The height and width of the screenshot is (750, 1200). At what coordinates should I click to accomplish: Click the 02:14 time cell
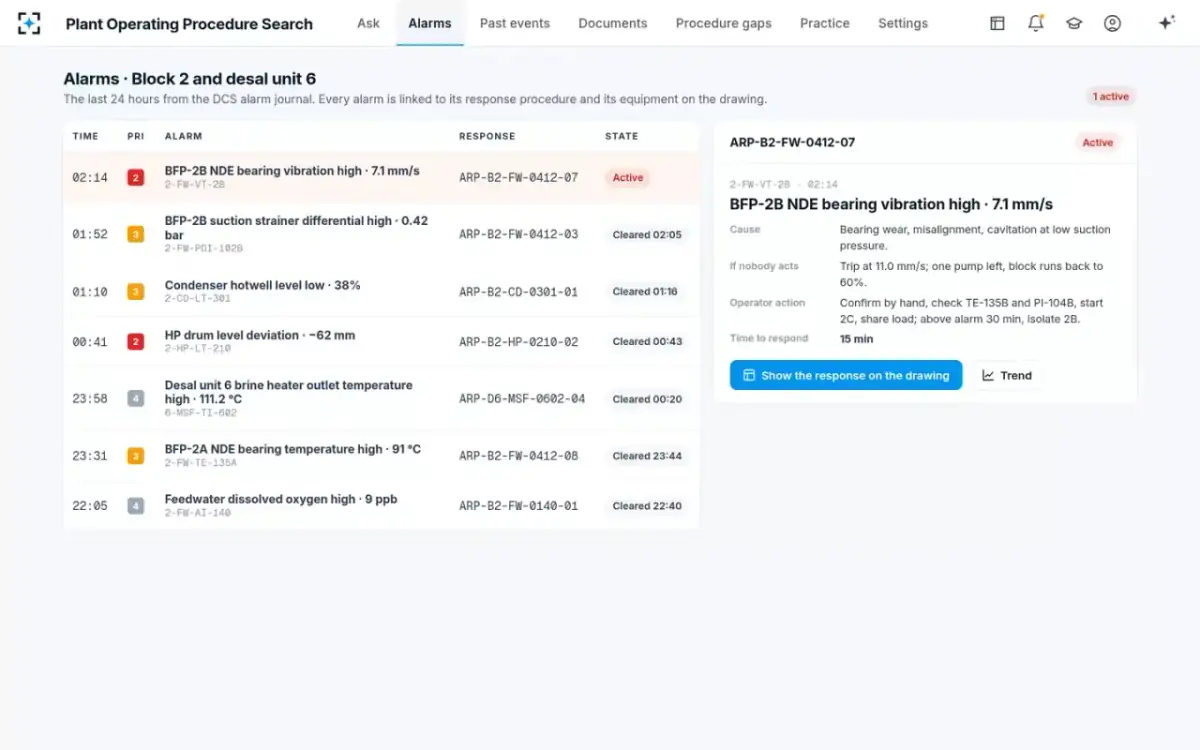tap(90, 178)
